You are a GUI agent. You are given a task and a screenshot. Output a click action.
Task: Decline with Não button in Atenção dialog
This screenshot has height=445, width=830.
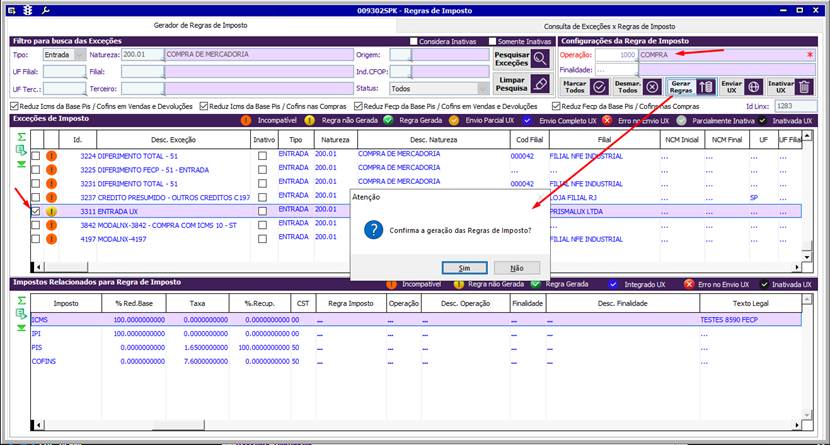click(517, 268)
